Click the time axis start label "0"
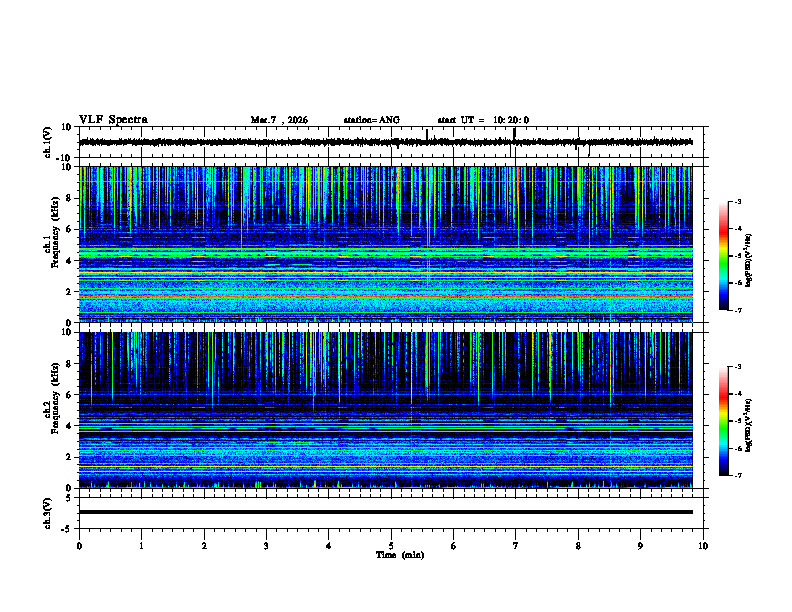The image size is (792, 612). pos(79,546)
